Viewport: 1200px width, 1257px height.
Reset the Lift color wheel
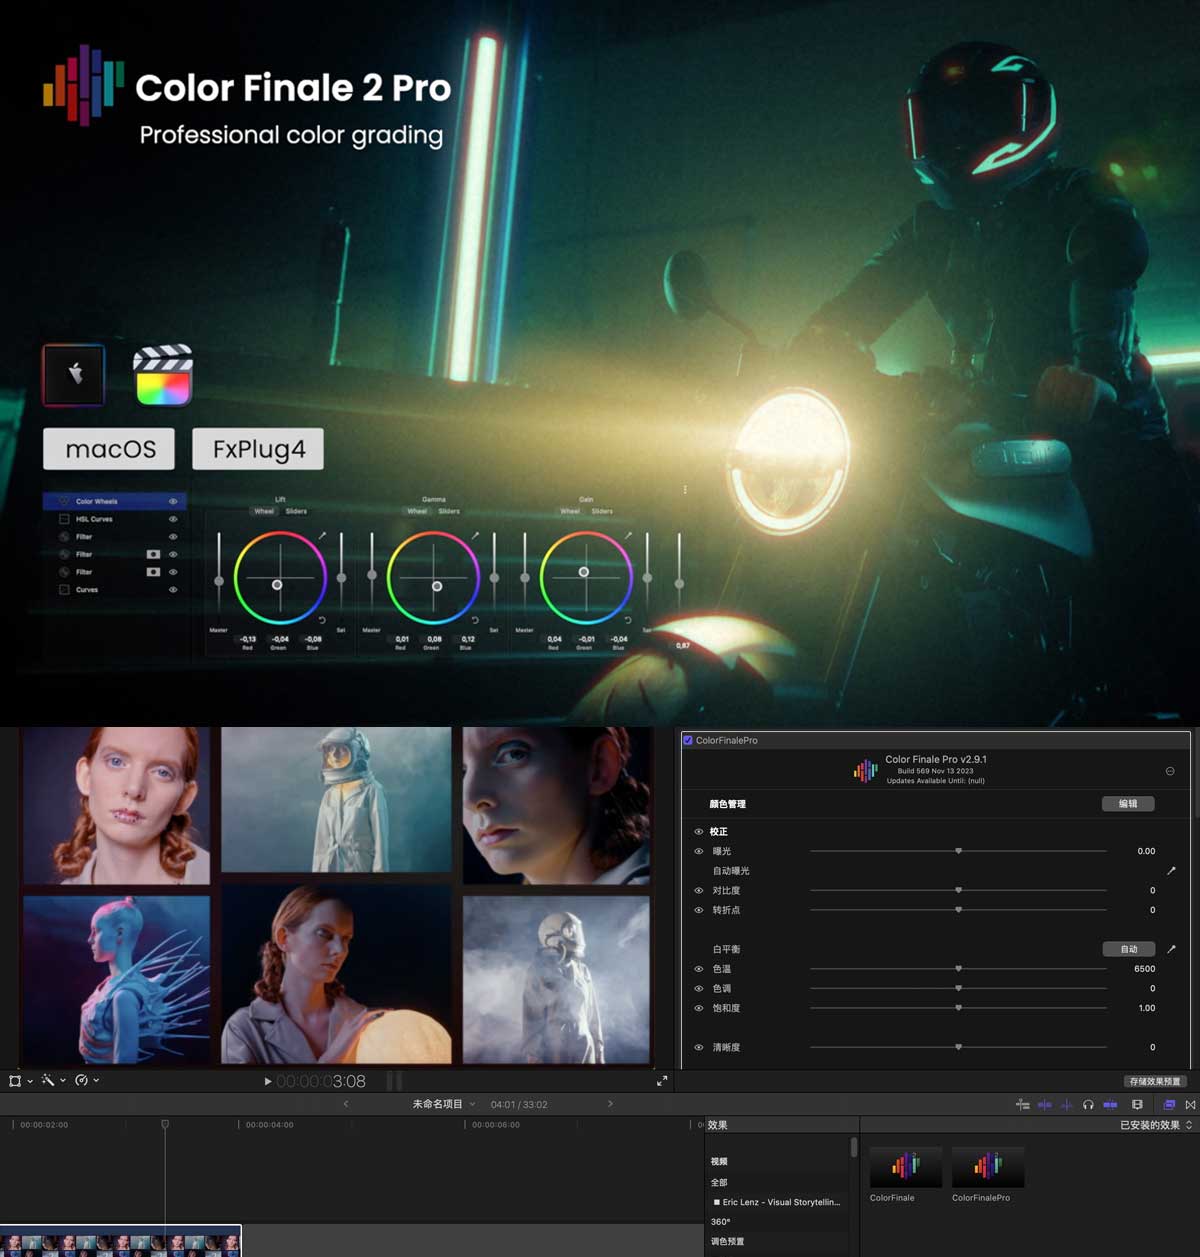tap(322, 621)
